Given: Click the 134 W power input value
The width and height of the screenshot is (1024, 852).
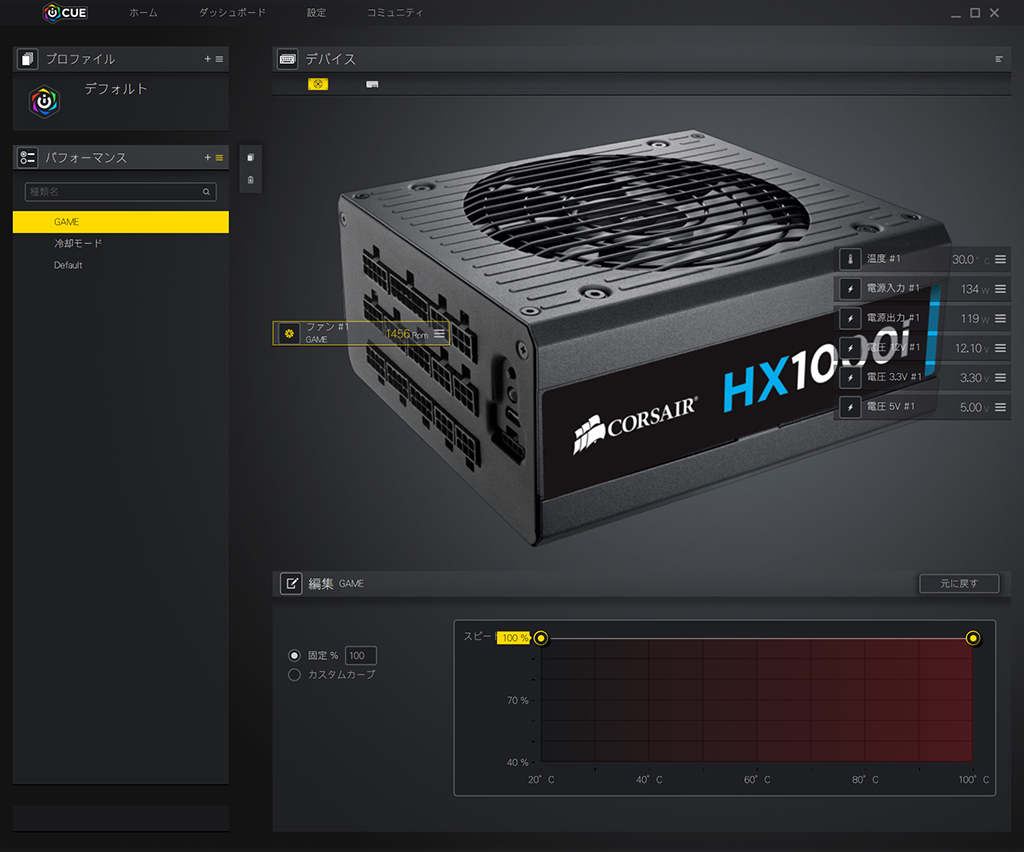Looking at the screenshot, I should tap(975, 289).
